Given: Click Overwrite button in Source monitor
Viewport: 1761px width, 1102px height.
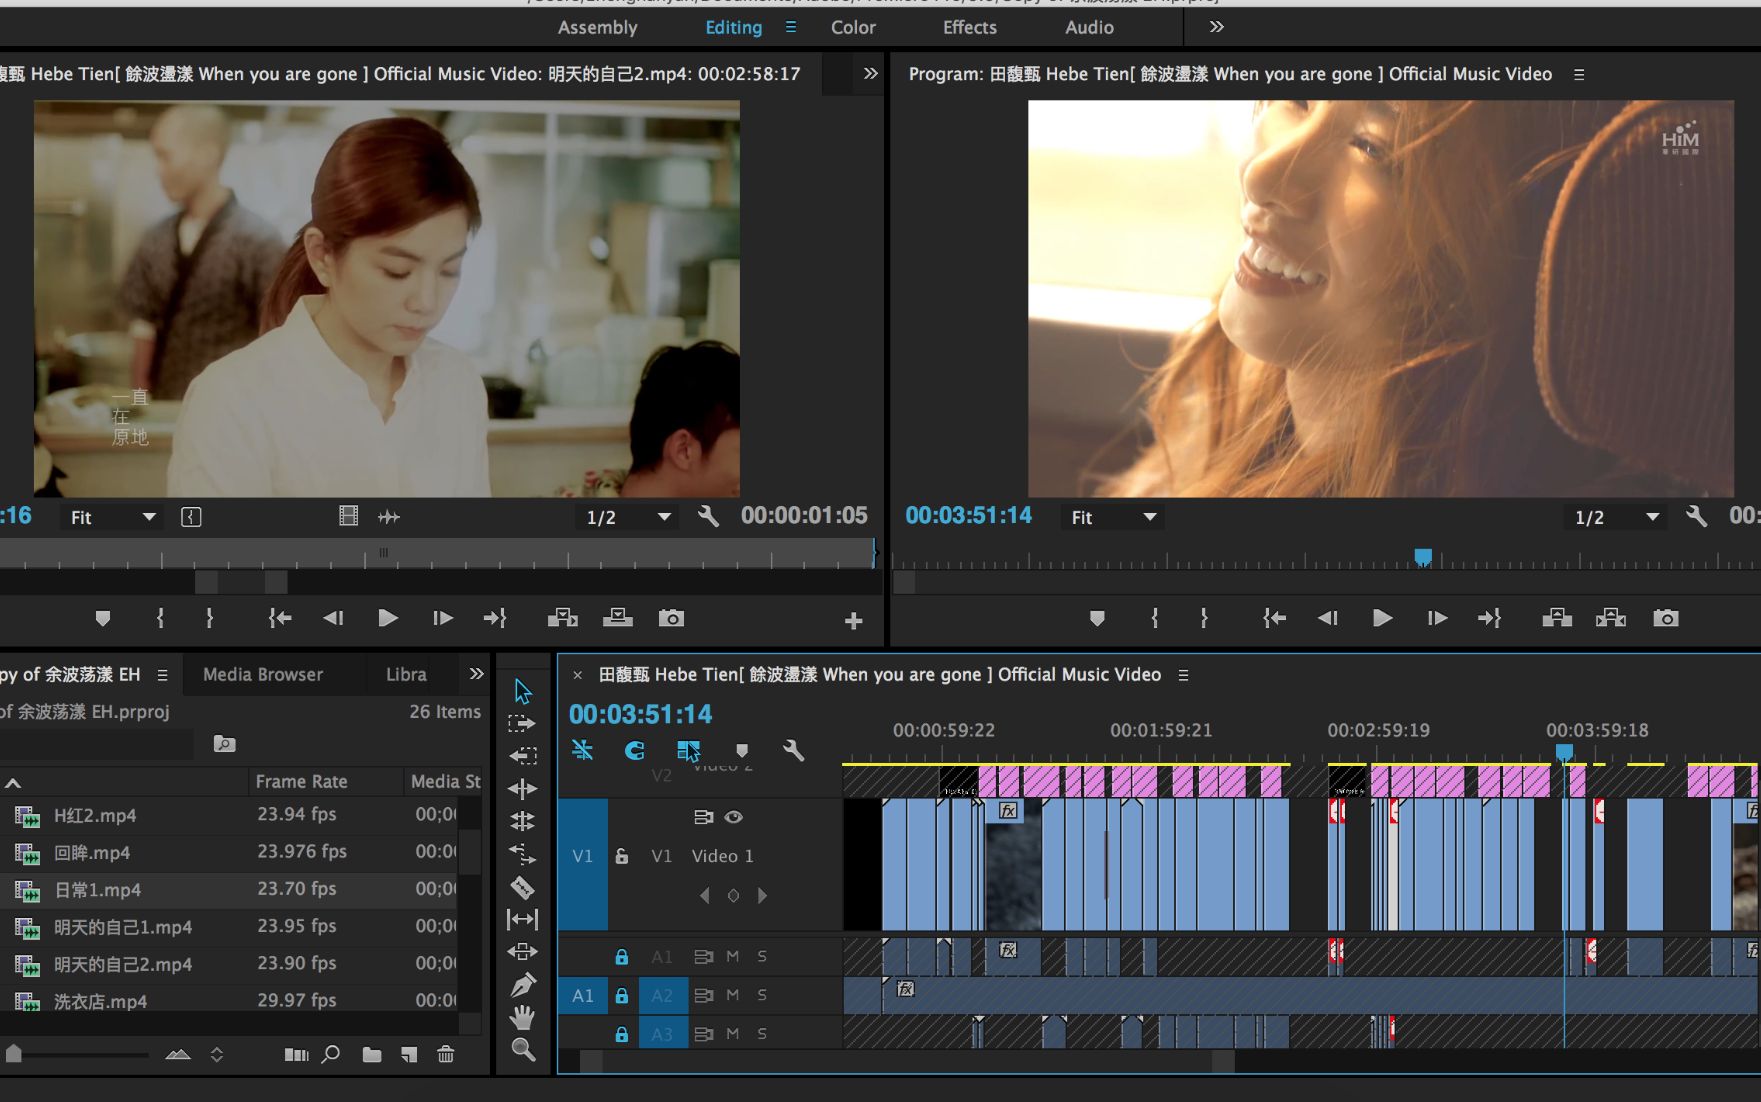Looking at the screenshot, I should point(618,618).
